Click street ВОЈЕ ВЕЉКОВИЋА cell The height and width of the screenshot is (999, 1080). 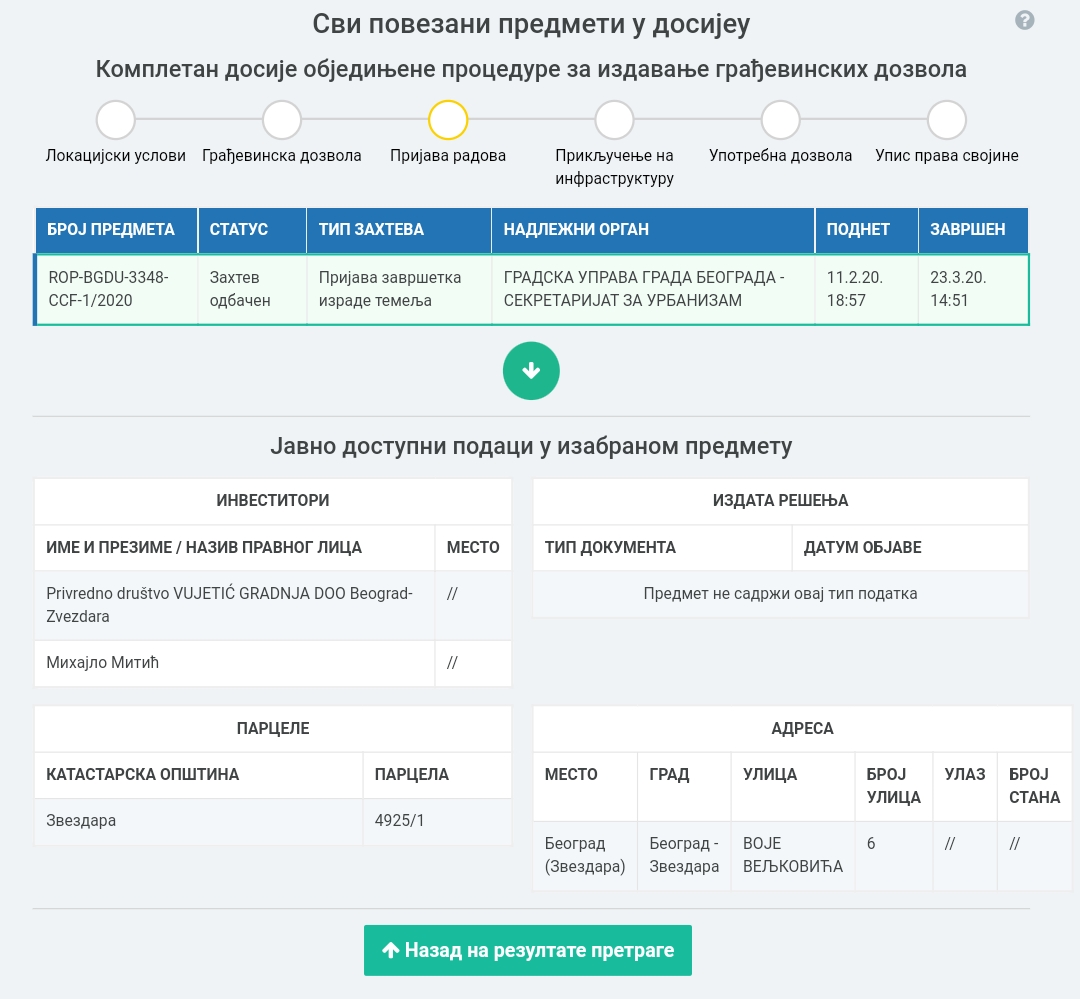(x=793, y=855)
